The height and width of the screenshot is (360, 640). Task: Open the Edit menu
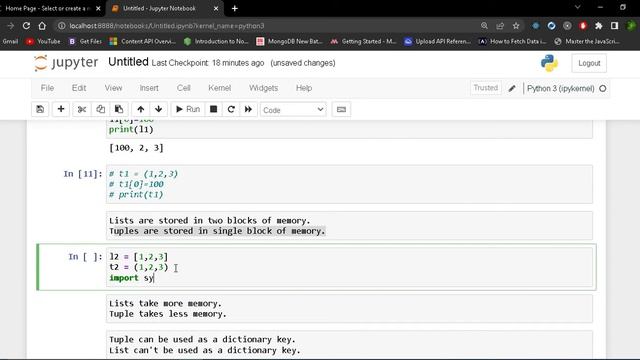[79, 88]
